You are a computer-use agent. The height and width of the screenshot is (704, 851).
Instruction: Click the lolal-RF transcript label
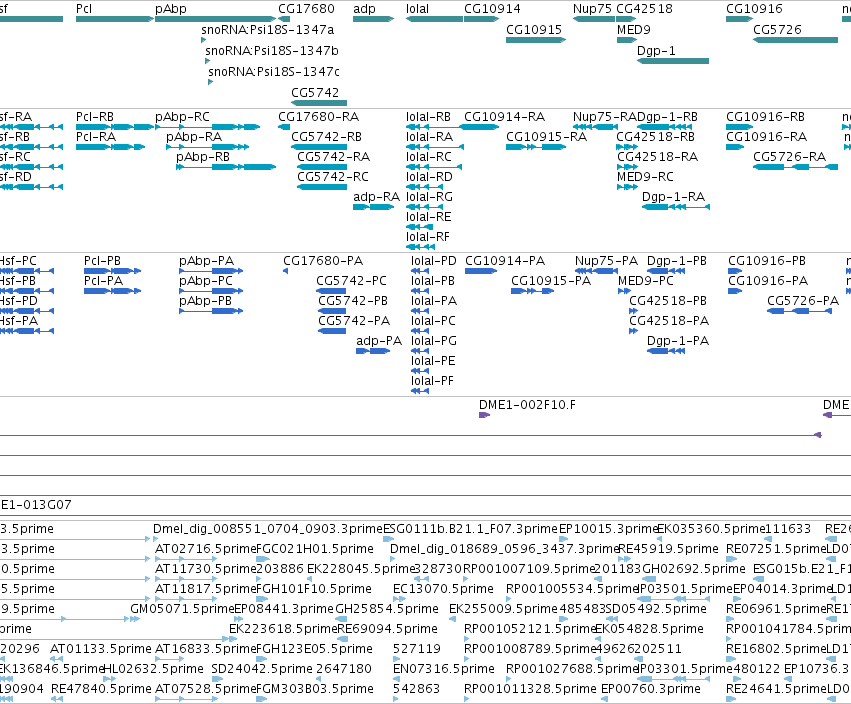point(428,237)
